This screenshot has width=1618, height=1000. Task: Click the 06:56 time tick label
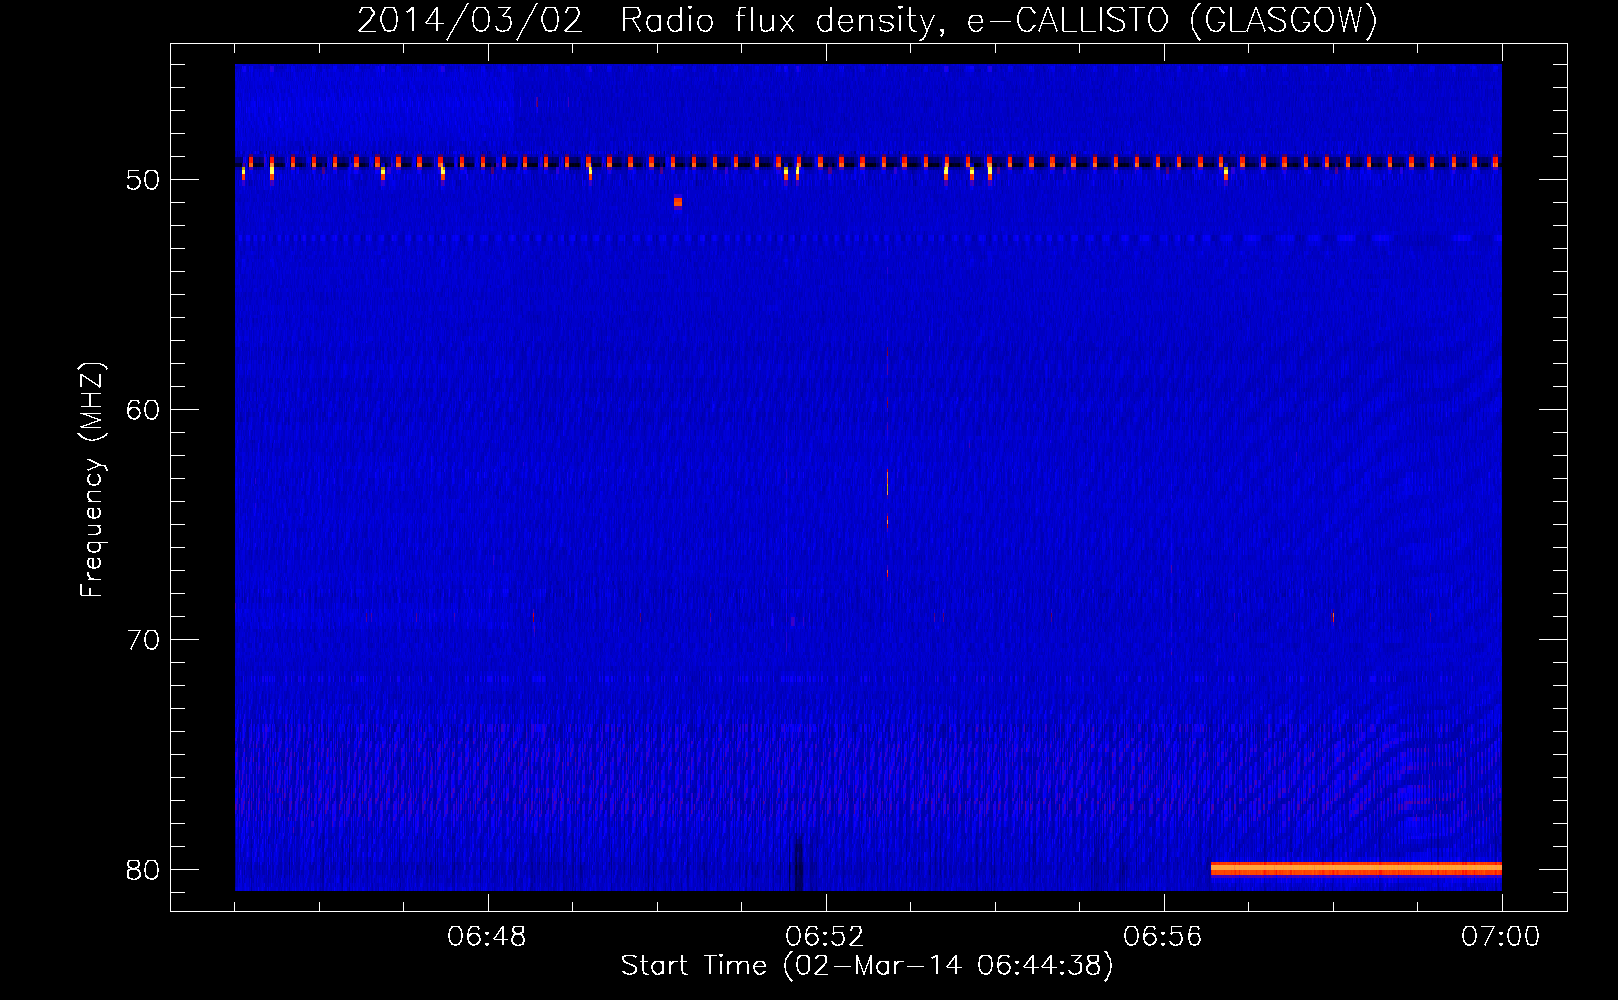(1163, 937)
